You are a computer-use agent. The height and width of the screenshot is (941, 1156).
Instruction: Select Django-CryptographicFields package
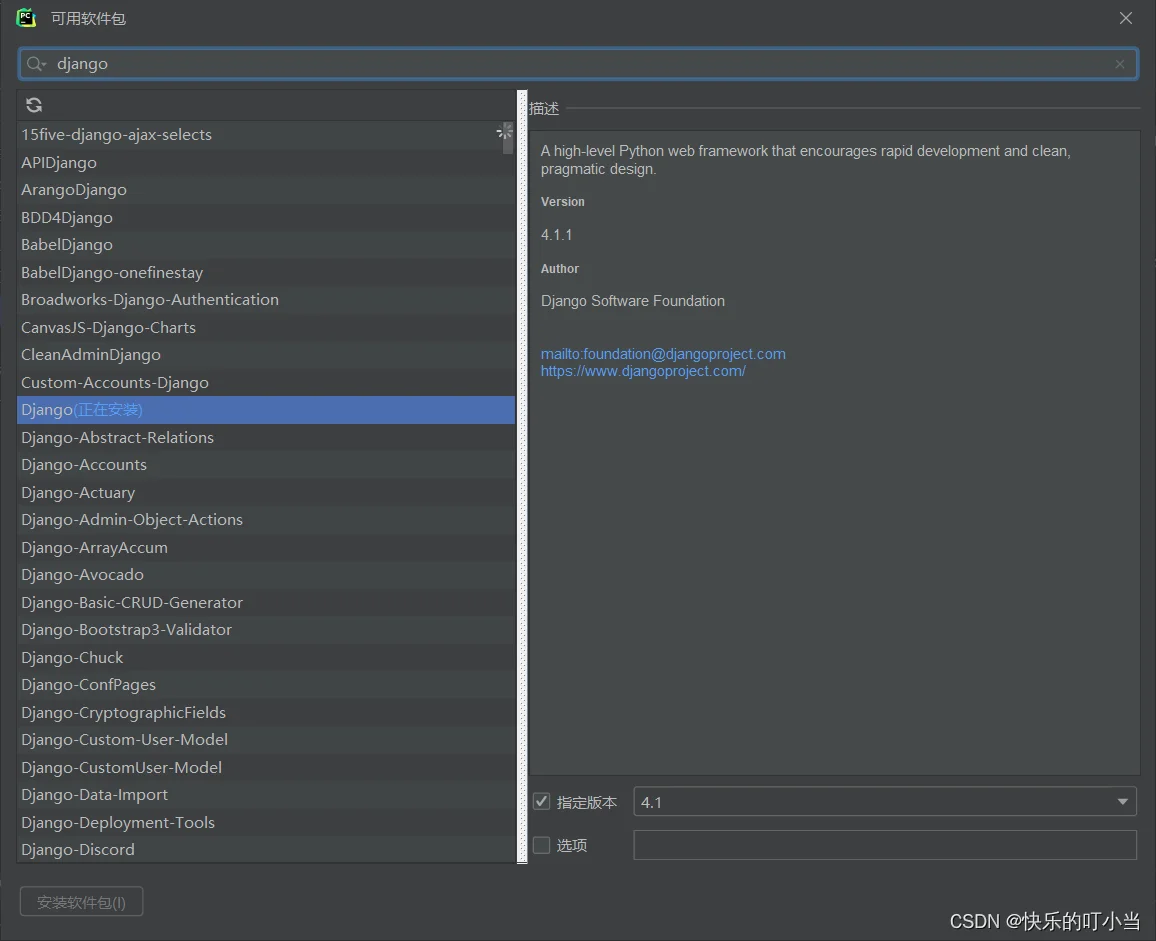[x=265, y=712]
